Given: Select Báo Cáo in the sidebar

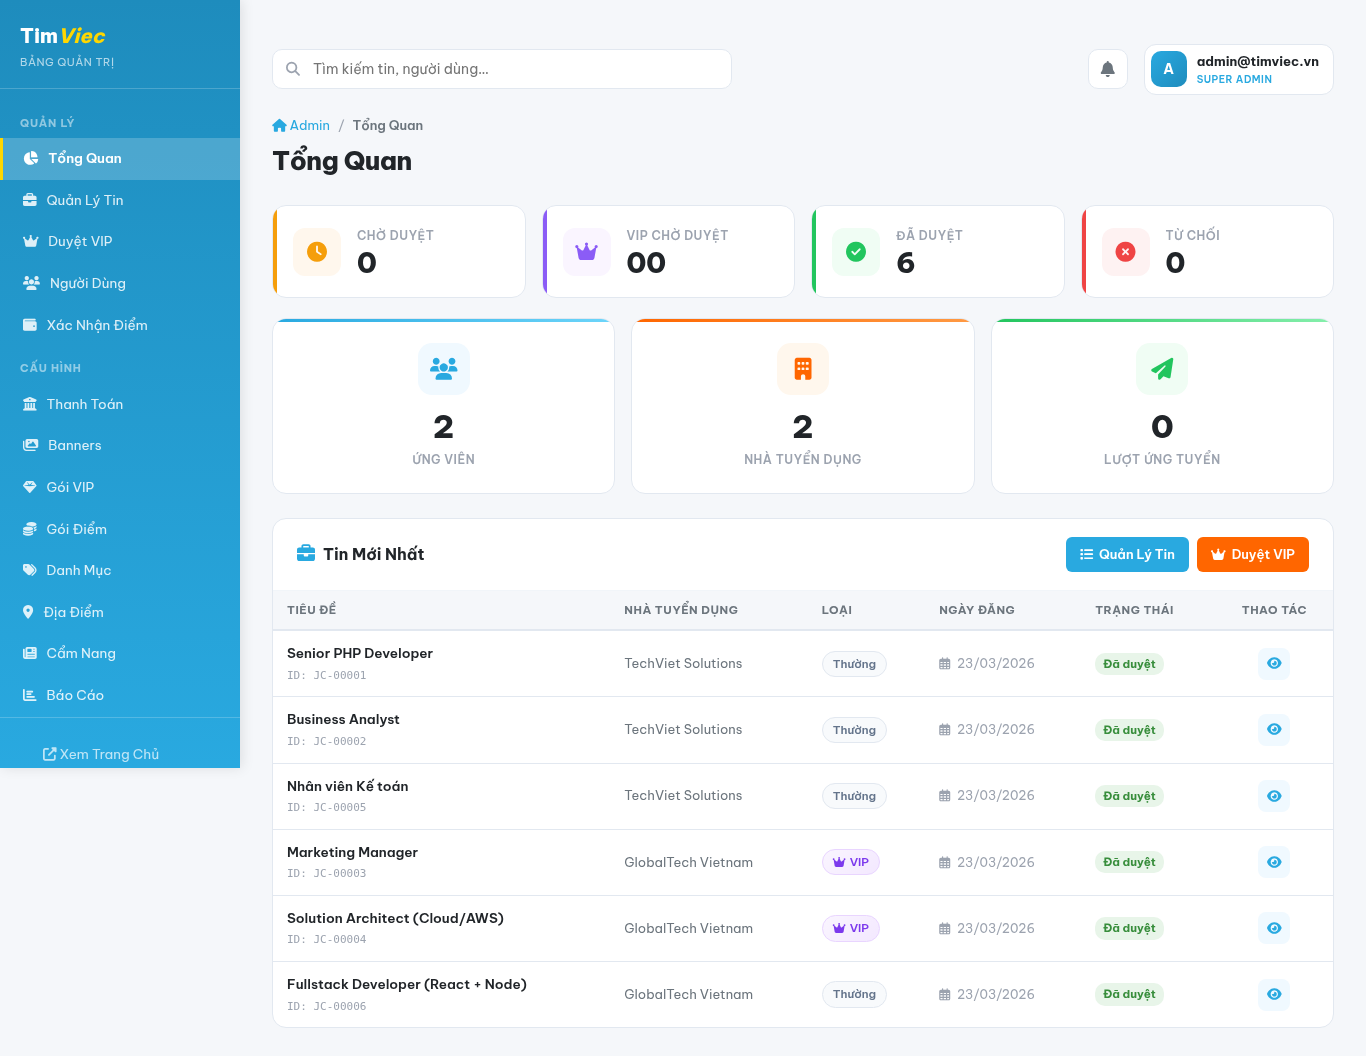Looking at the screenshot, I should (75, 695).
